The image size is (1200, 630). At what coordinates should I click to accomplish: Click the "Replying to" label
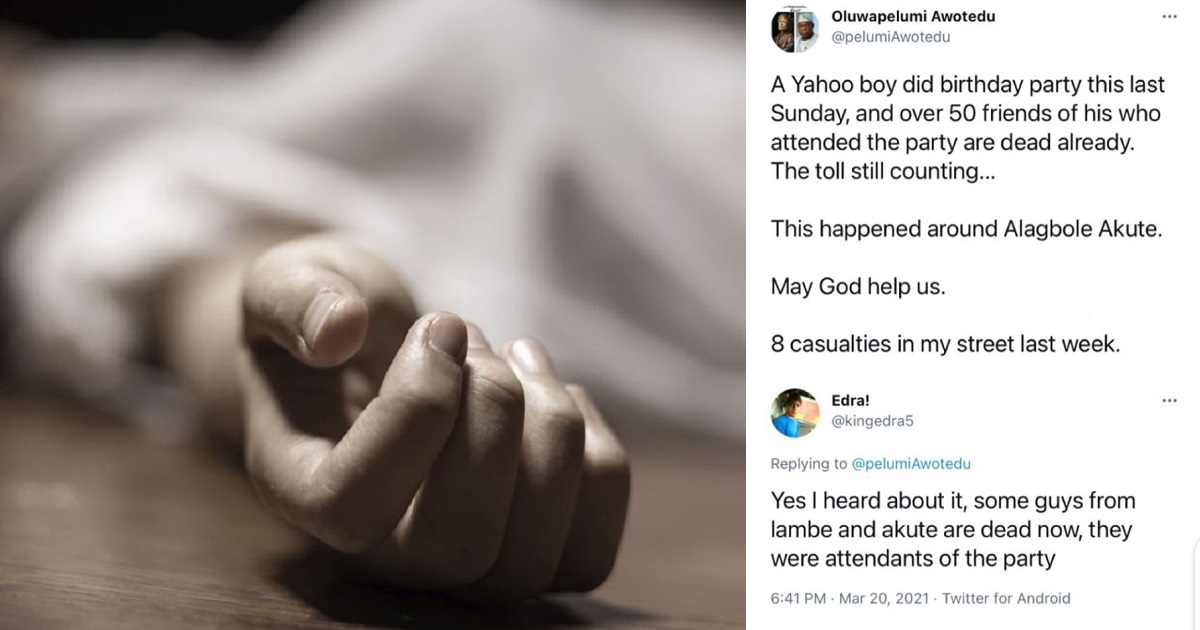pos(809,464)
